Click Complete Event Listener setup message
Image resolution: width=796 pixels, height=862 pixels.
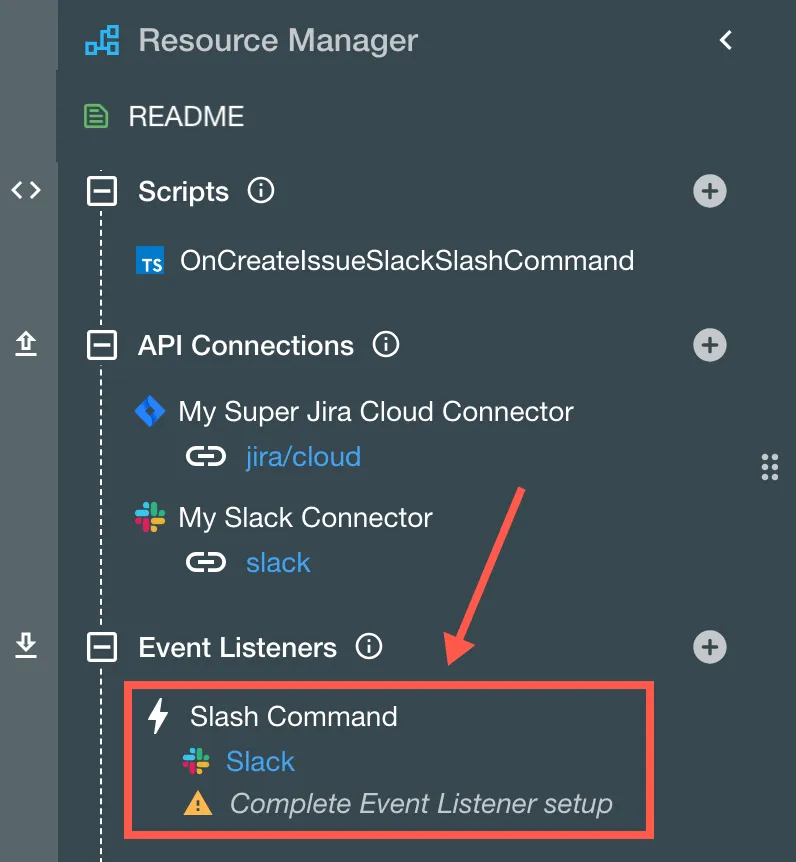point(421,804)
